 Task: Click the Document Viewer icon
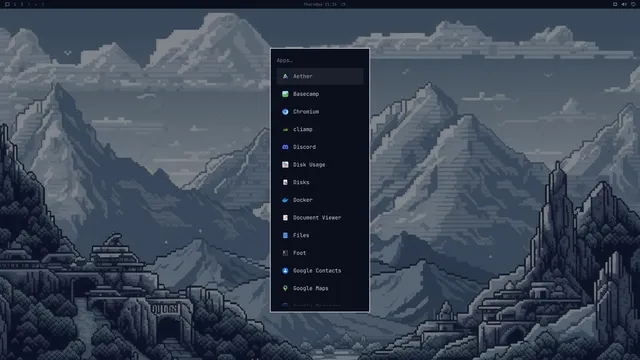285,218
